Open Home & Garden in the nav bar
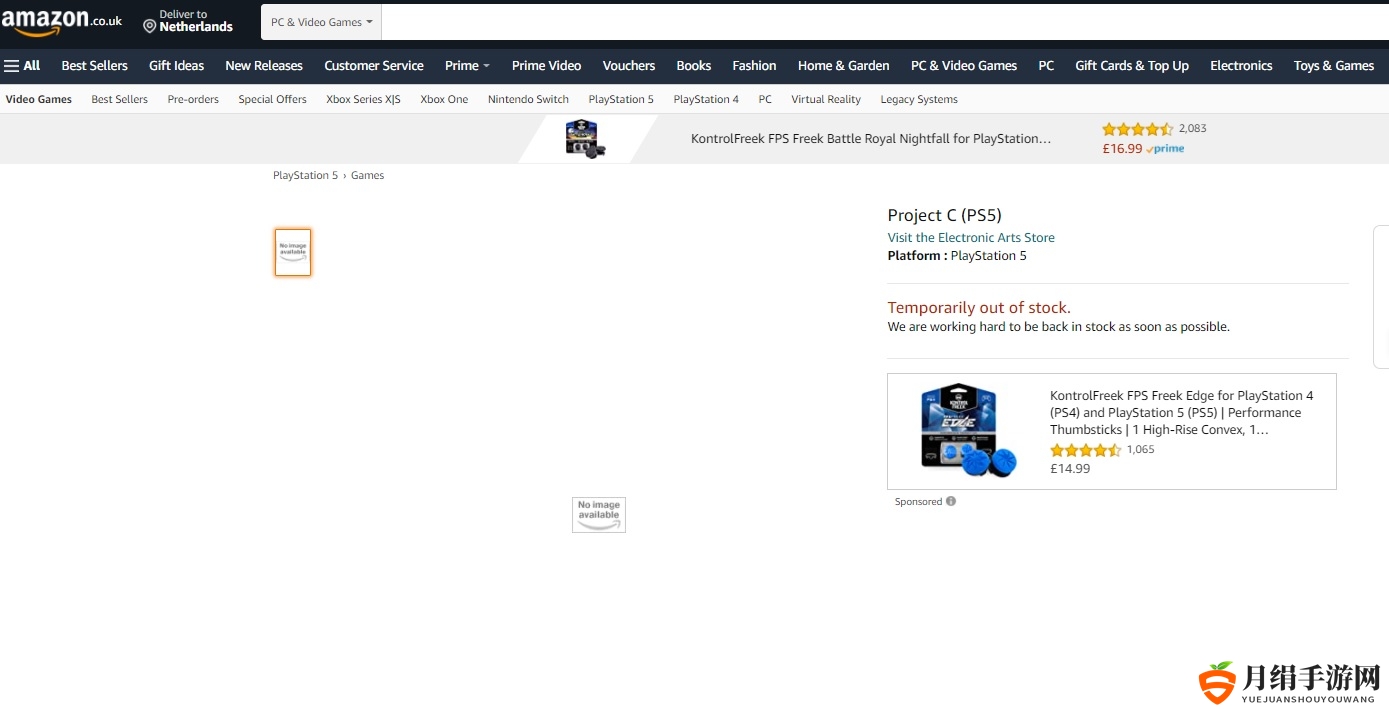The height and width of the screenshot is (709, 1389). pos(844,66)
